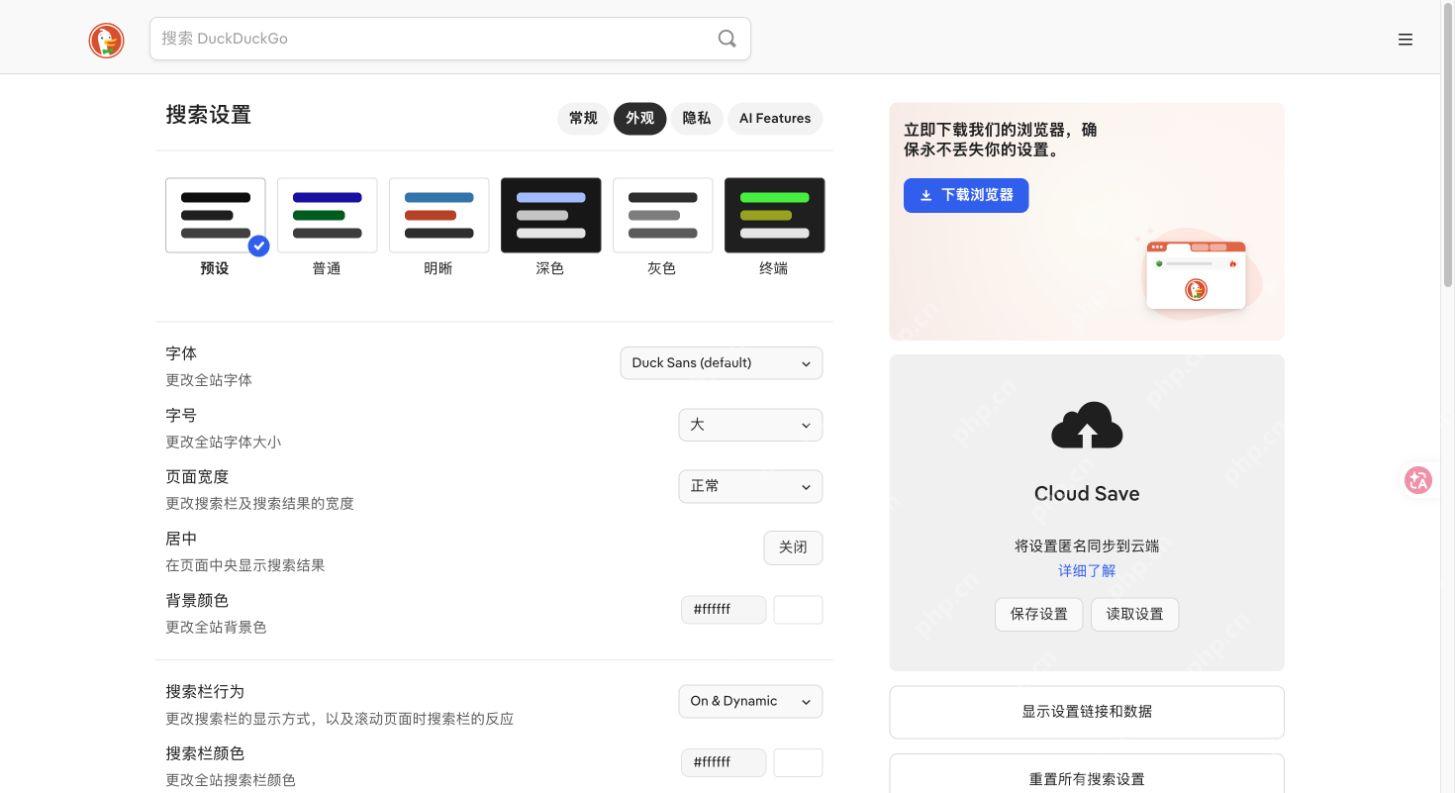Click the blue checkmark on the 预设 theme
The width and height of the screenshot is (1455, 793).
pos(258,246)
